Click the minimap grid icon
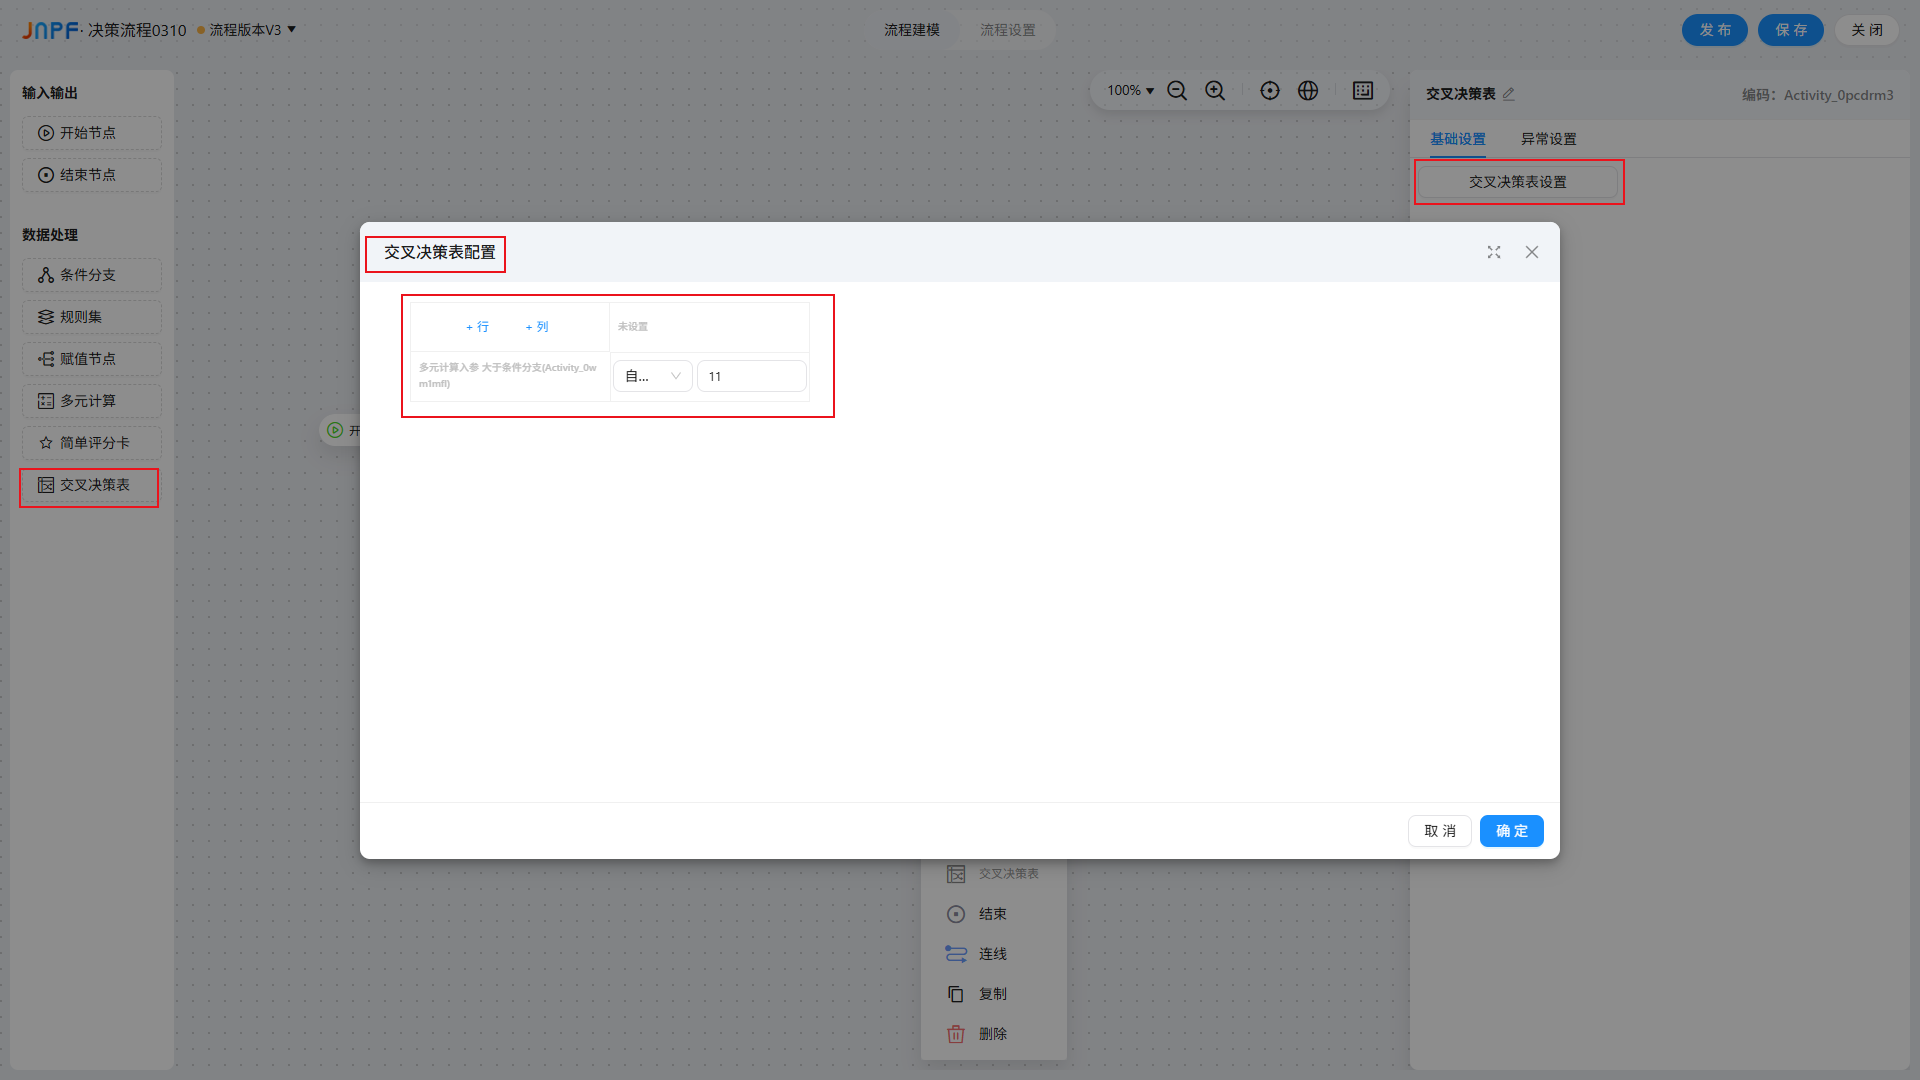 point(1363,91)
